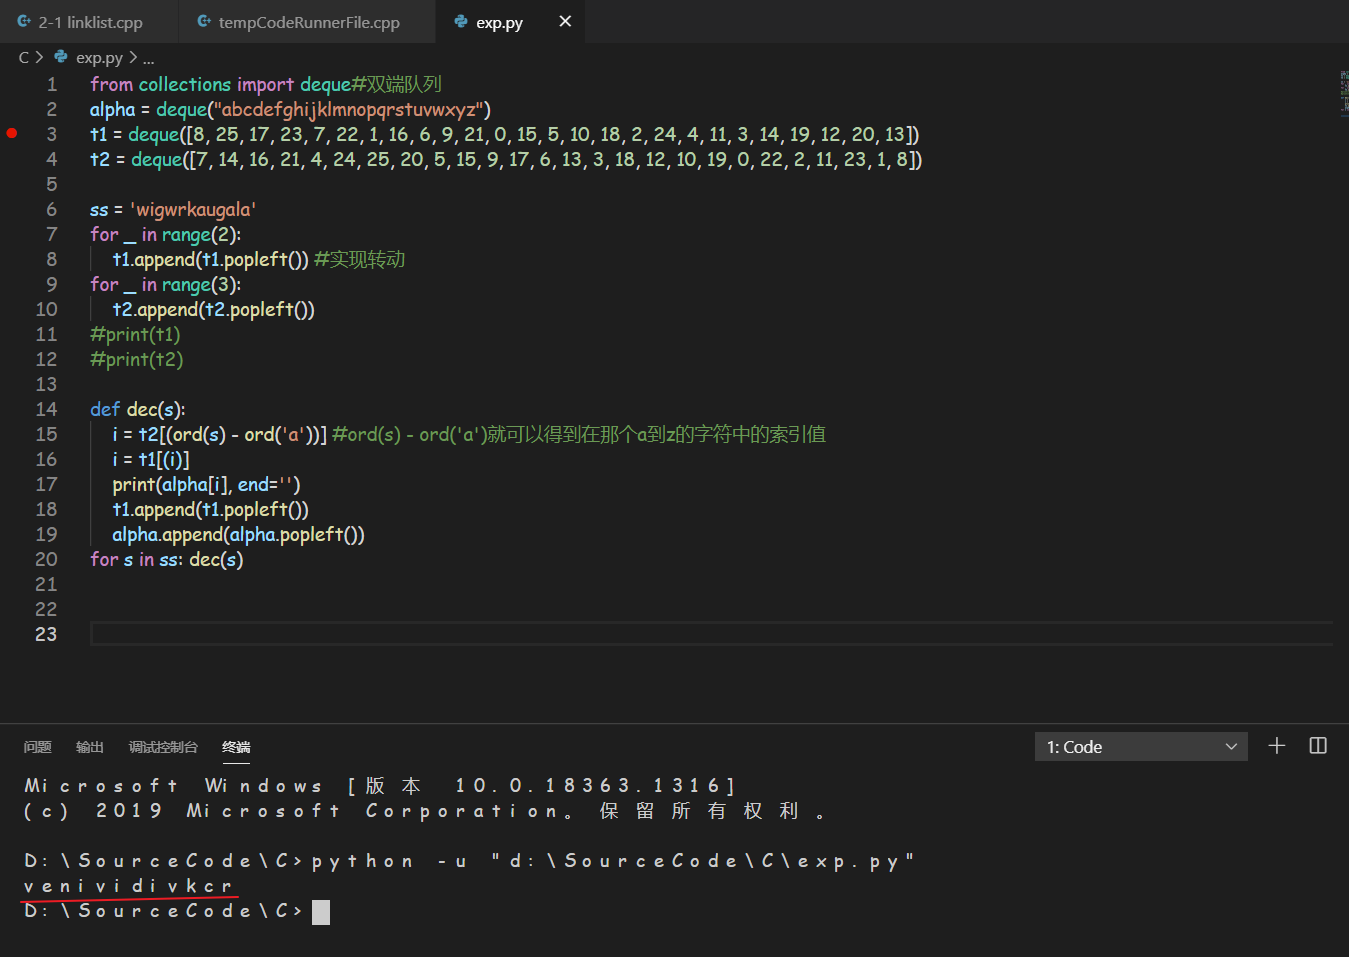Remove the breakpoint on line 3

click(12, 133)
